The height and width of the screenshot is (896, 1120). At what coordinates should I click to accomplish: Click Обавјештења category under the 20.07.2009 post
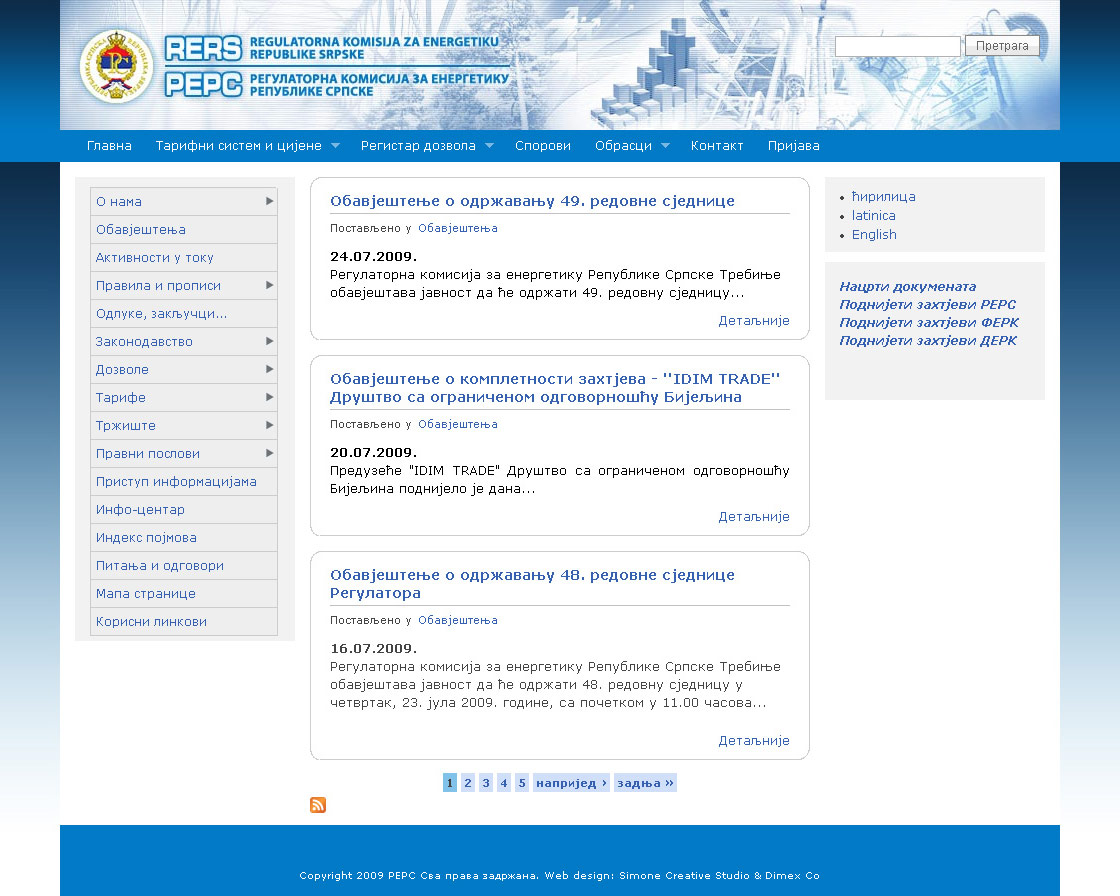click(x=458, y=424)
